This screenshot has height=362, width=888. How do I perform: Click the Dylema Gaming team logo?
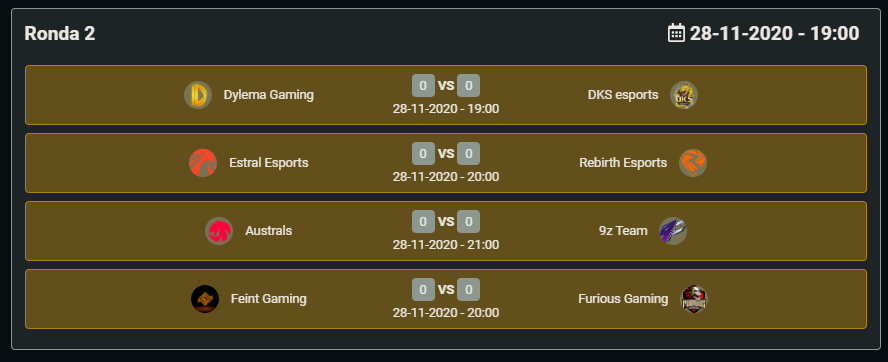[x=198, y=95]
